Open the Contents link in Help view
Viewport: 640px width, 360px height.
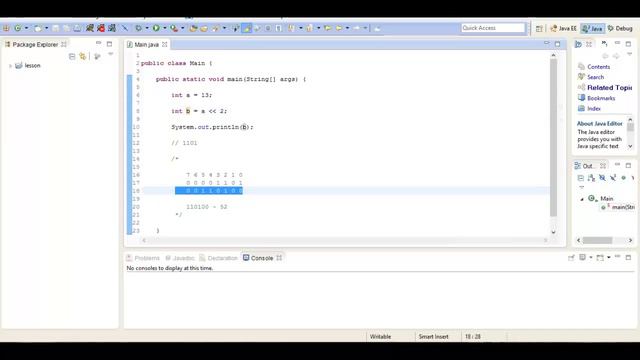598,67
